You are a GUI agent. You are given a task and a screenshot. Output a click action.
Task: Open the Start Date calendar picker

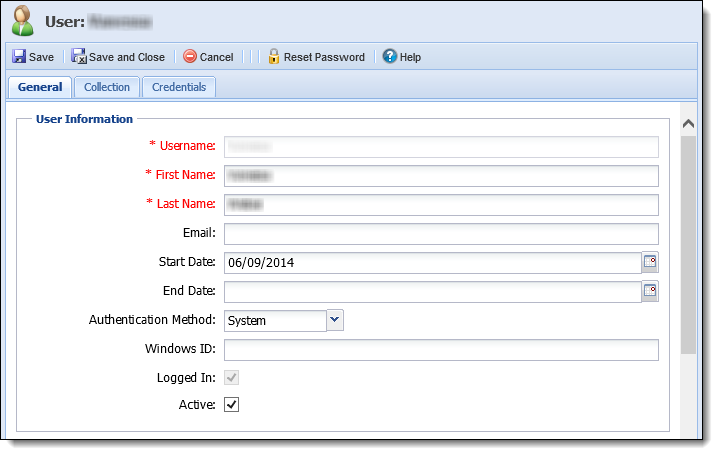coord(650,262)
